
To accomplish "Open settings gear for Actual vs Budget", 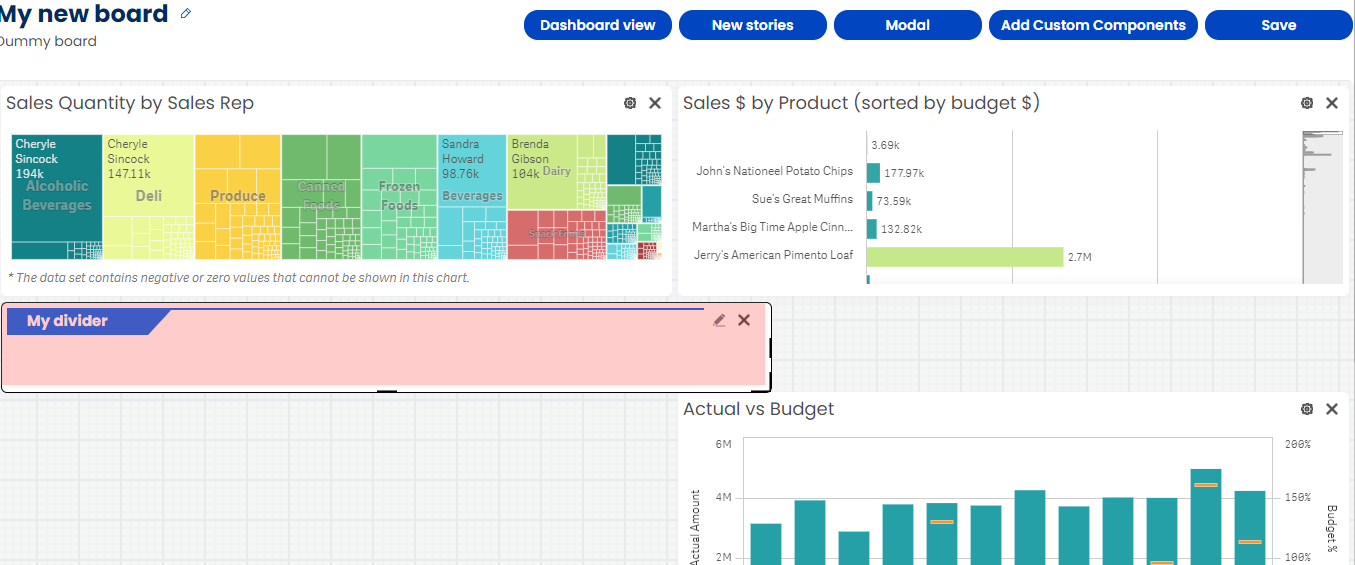I will (x=1307, y=409).
